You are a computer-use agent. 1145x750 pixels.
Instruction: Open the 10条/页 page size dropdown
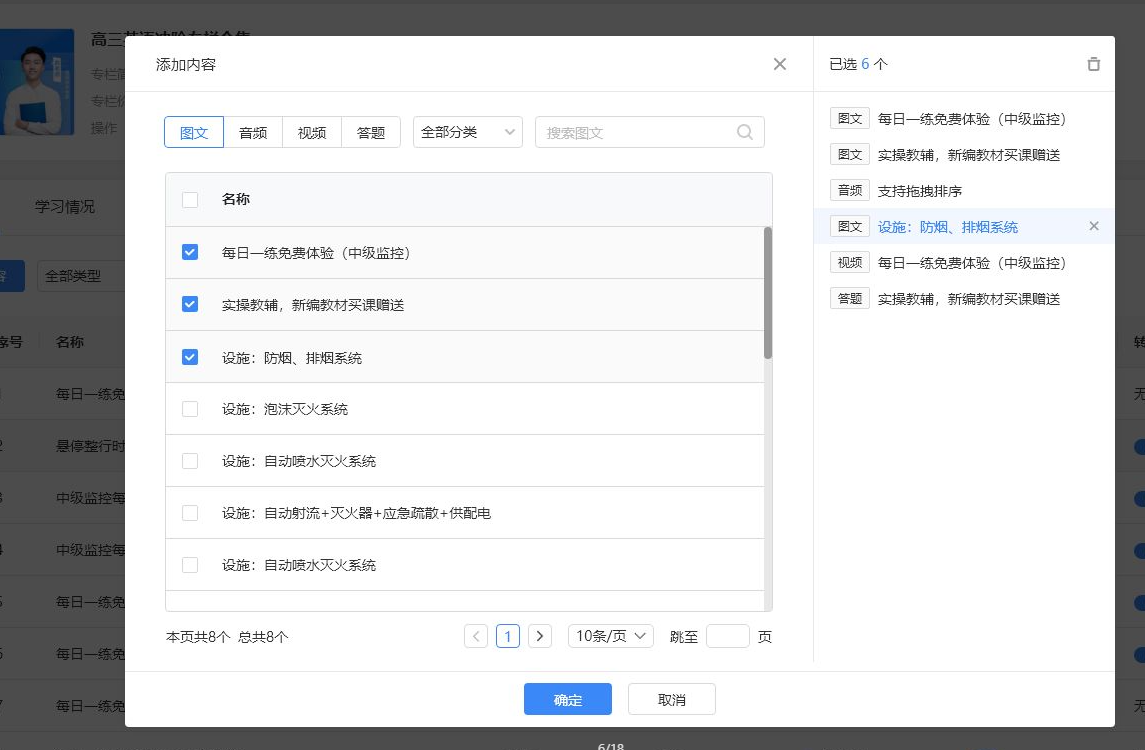click(610, 636)
